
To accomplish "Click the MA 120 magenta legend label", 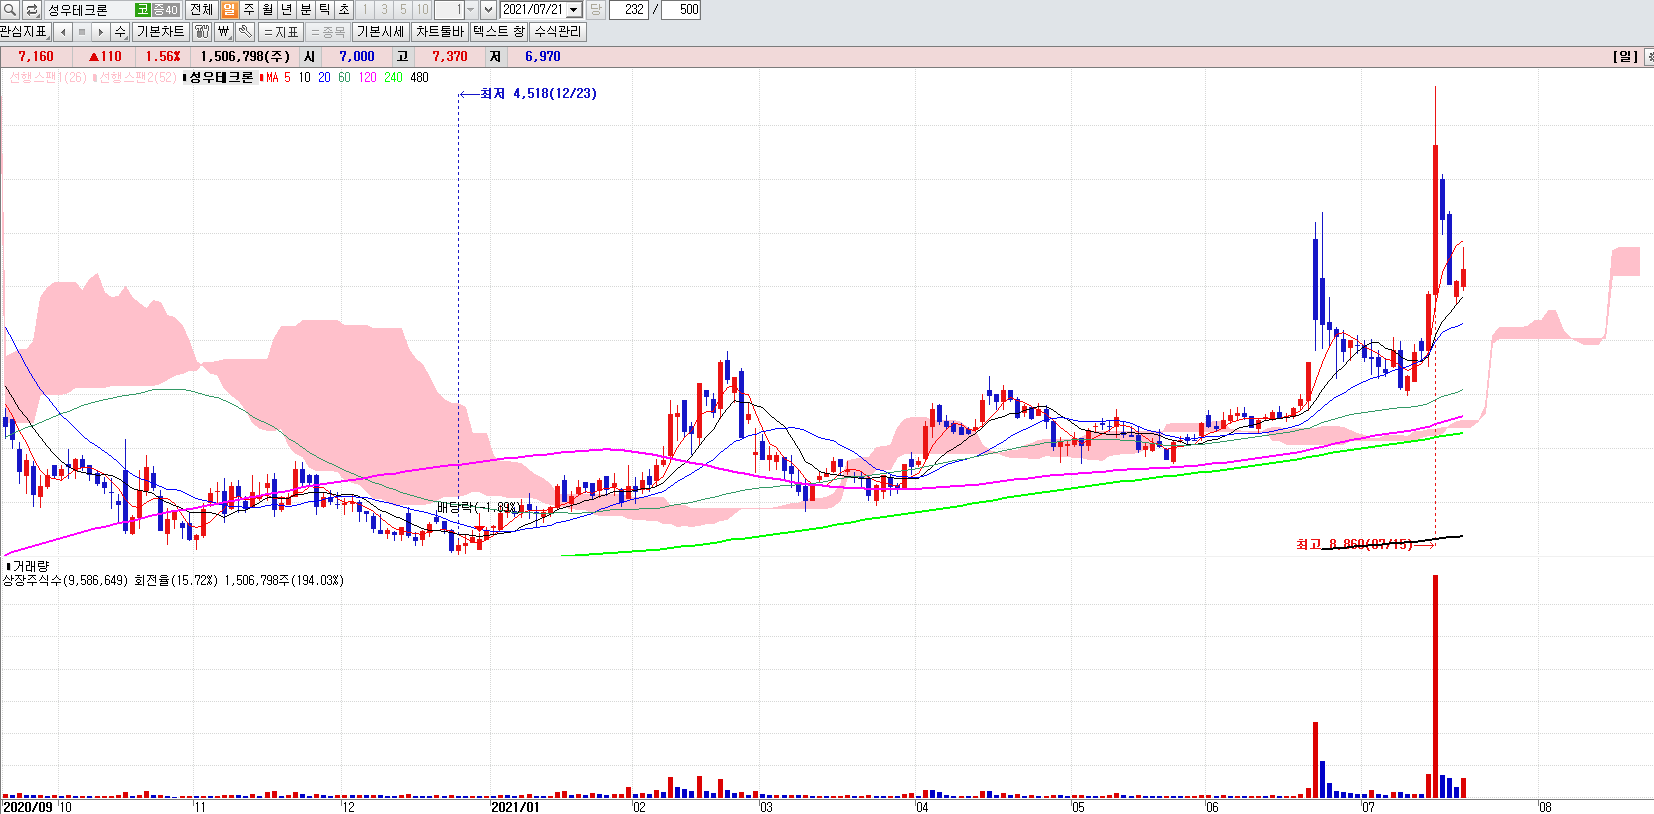I will pos(367,77).
